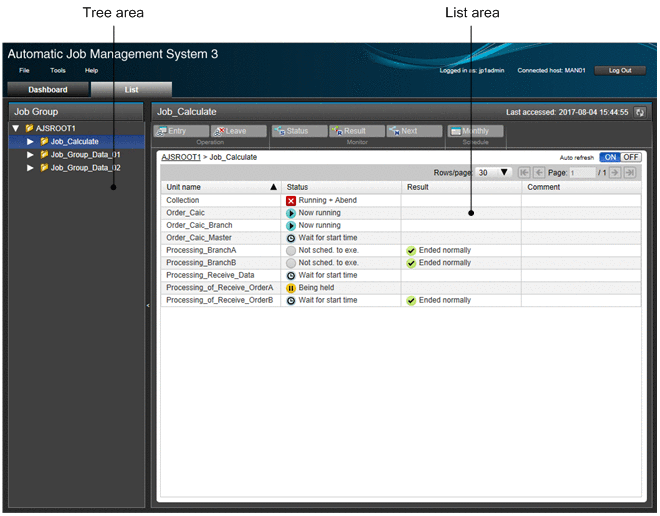Image resolution: width=660 pixels, height=516 pixels.
Task: Sort the list by Unit name column
Action: click(220, 186)
